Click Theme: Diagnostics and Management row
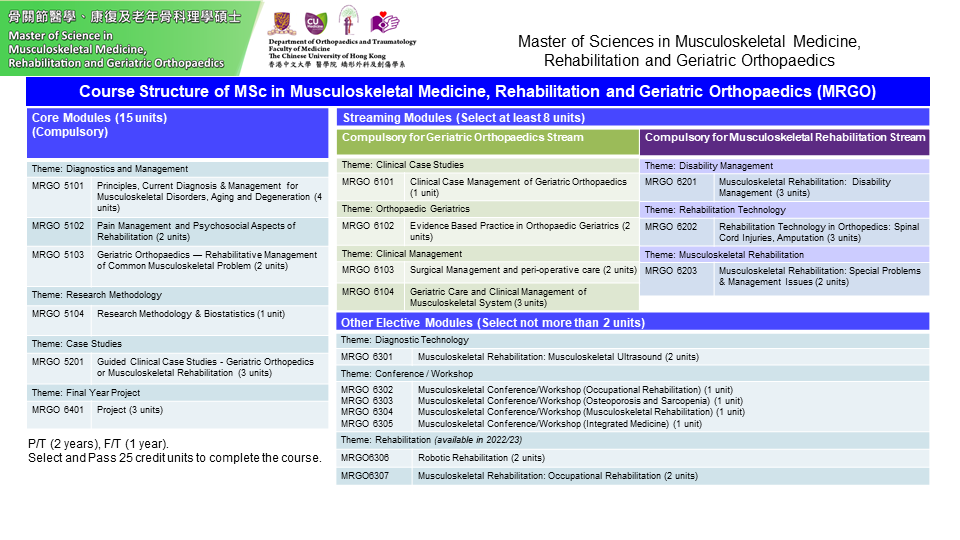 pyautogui.click(x=178, y=169)
